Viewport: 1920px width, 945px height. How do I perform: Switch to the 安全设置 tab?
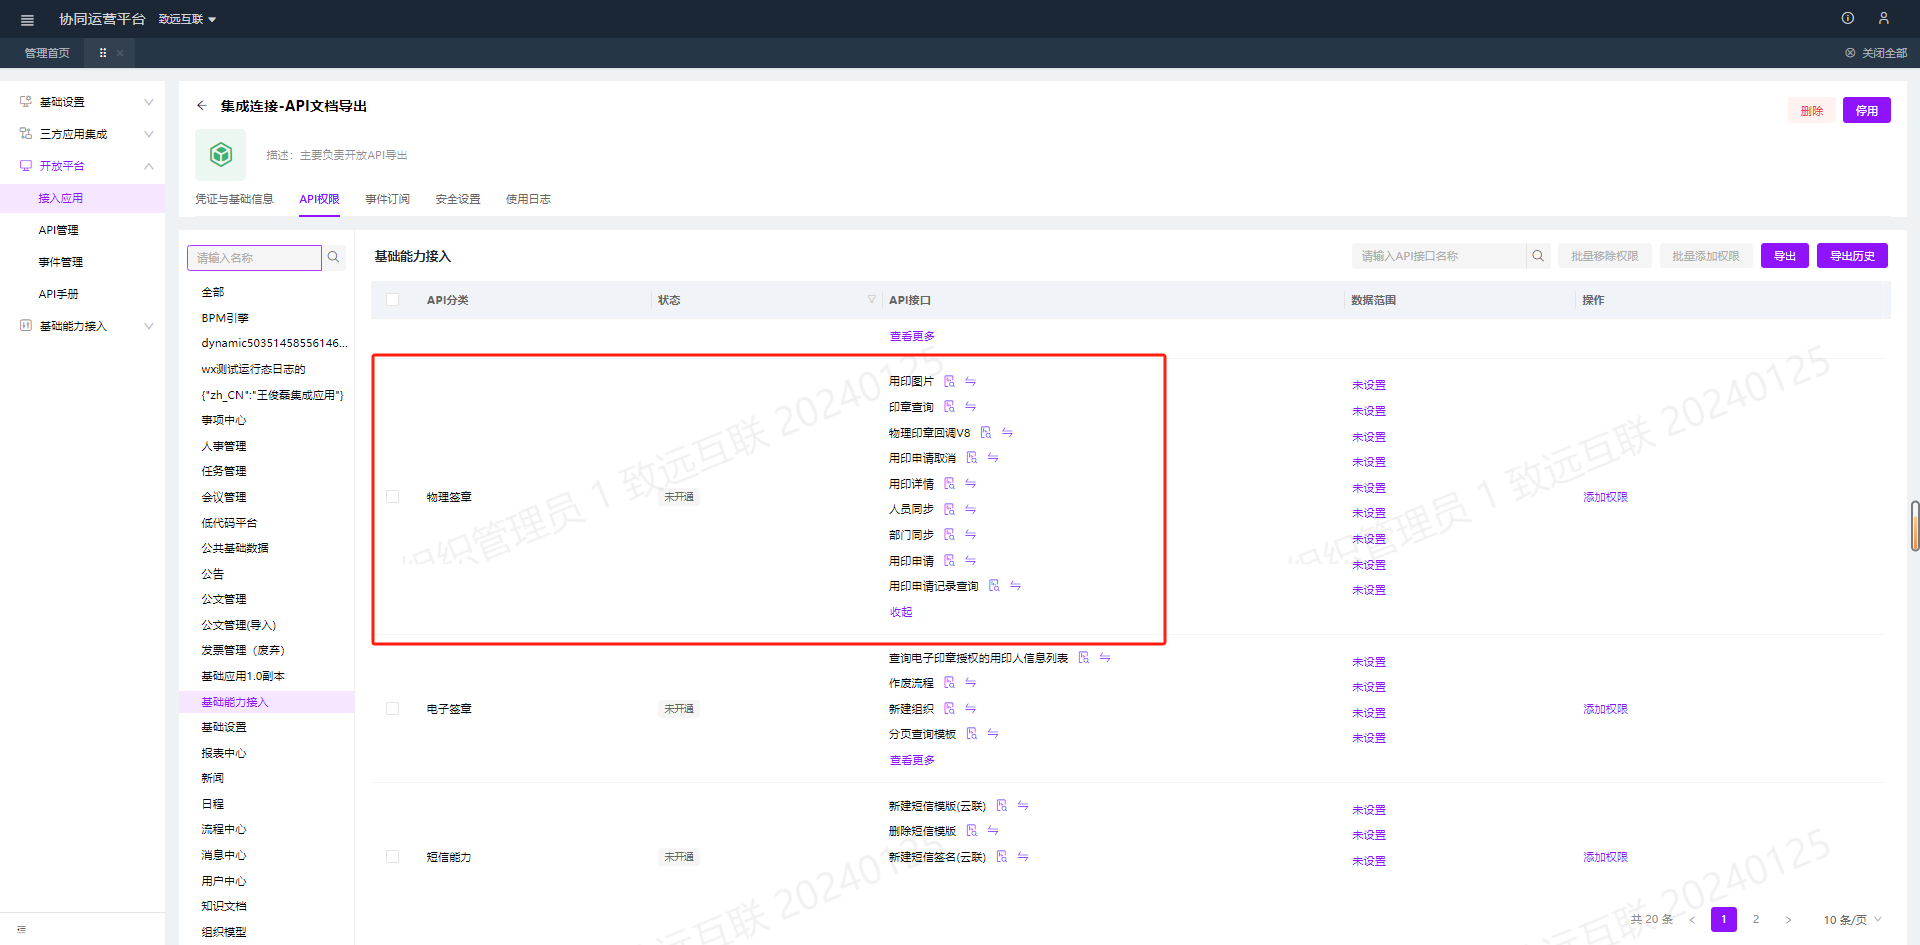point(458,199)
